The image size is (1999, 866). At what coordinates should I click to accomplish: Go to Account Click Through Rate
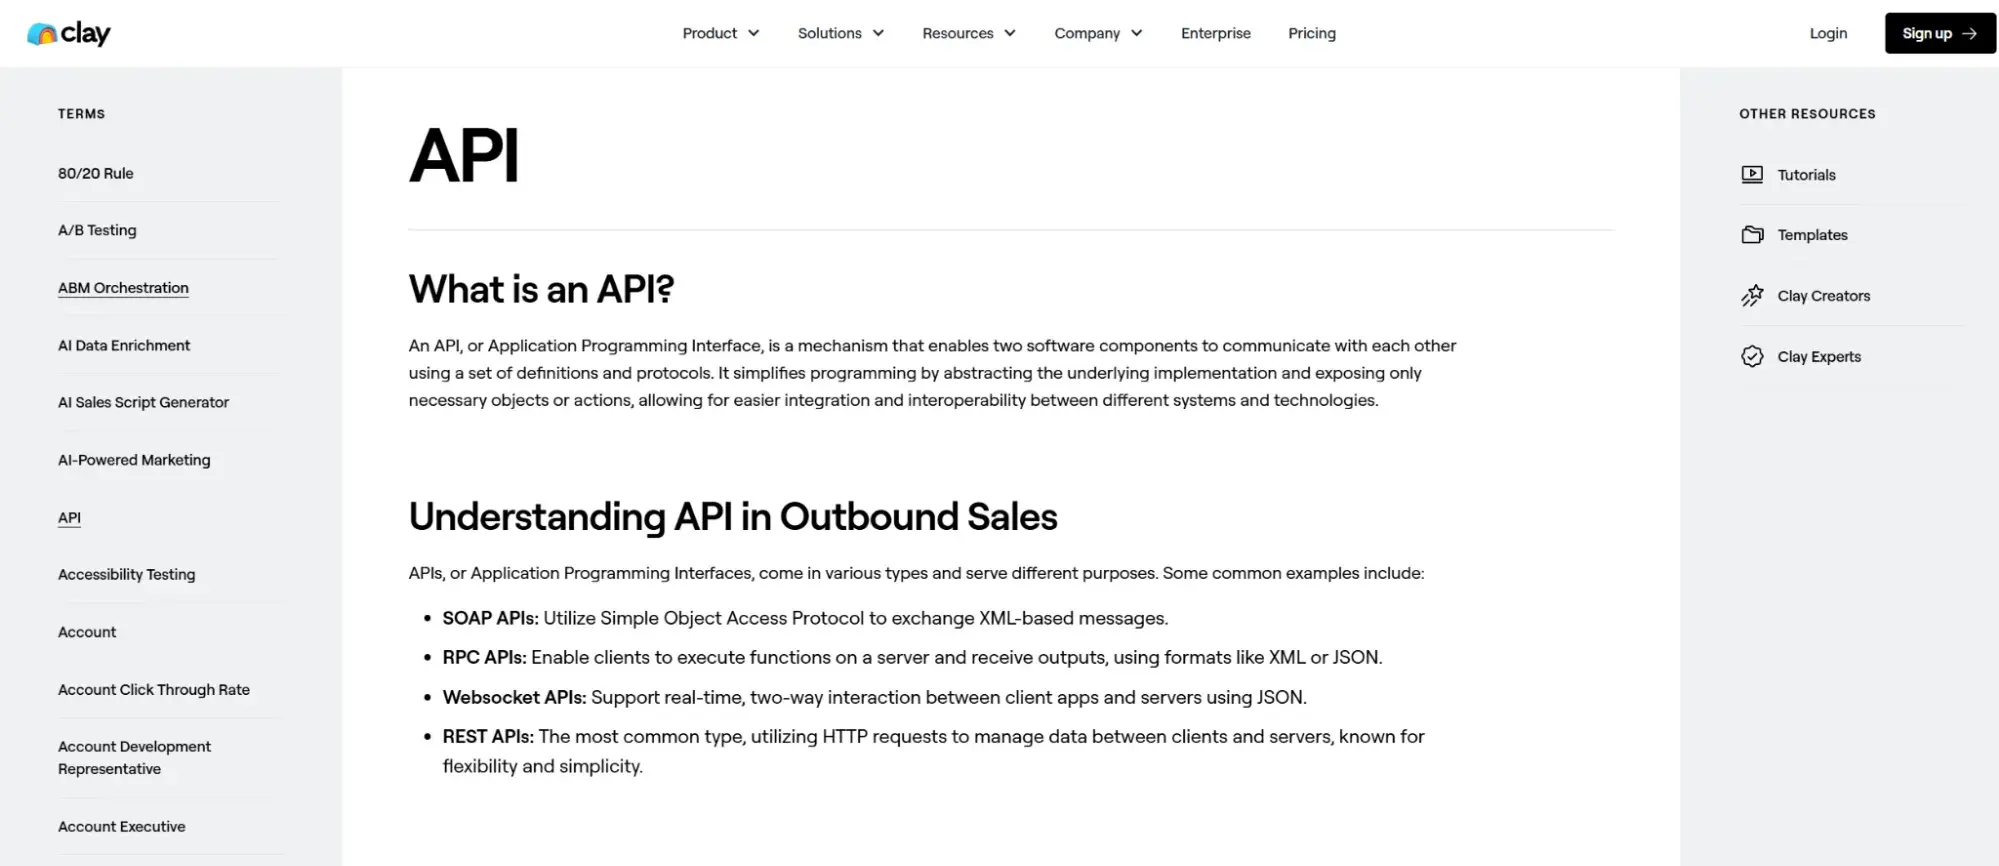(x=154, y=690)
